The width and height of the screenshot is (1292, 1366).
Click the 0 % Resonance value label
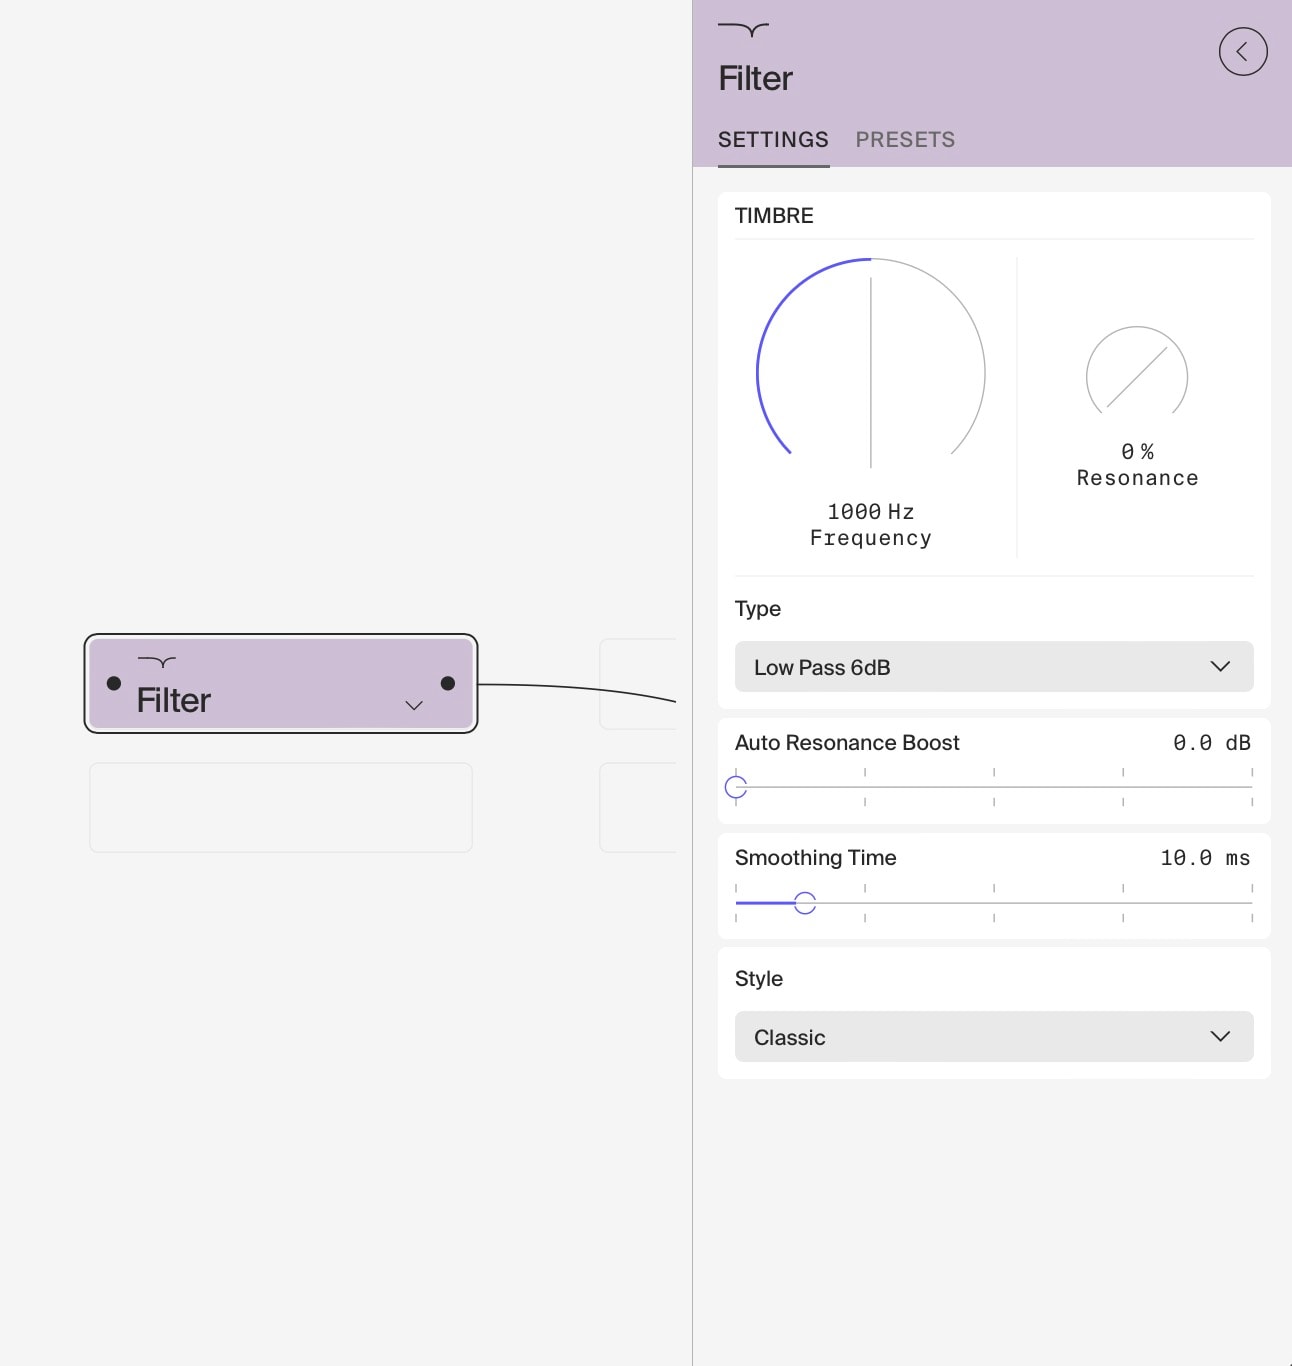pos(1137,464)
